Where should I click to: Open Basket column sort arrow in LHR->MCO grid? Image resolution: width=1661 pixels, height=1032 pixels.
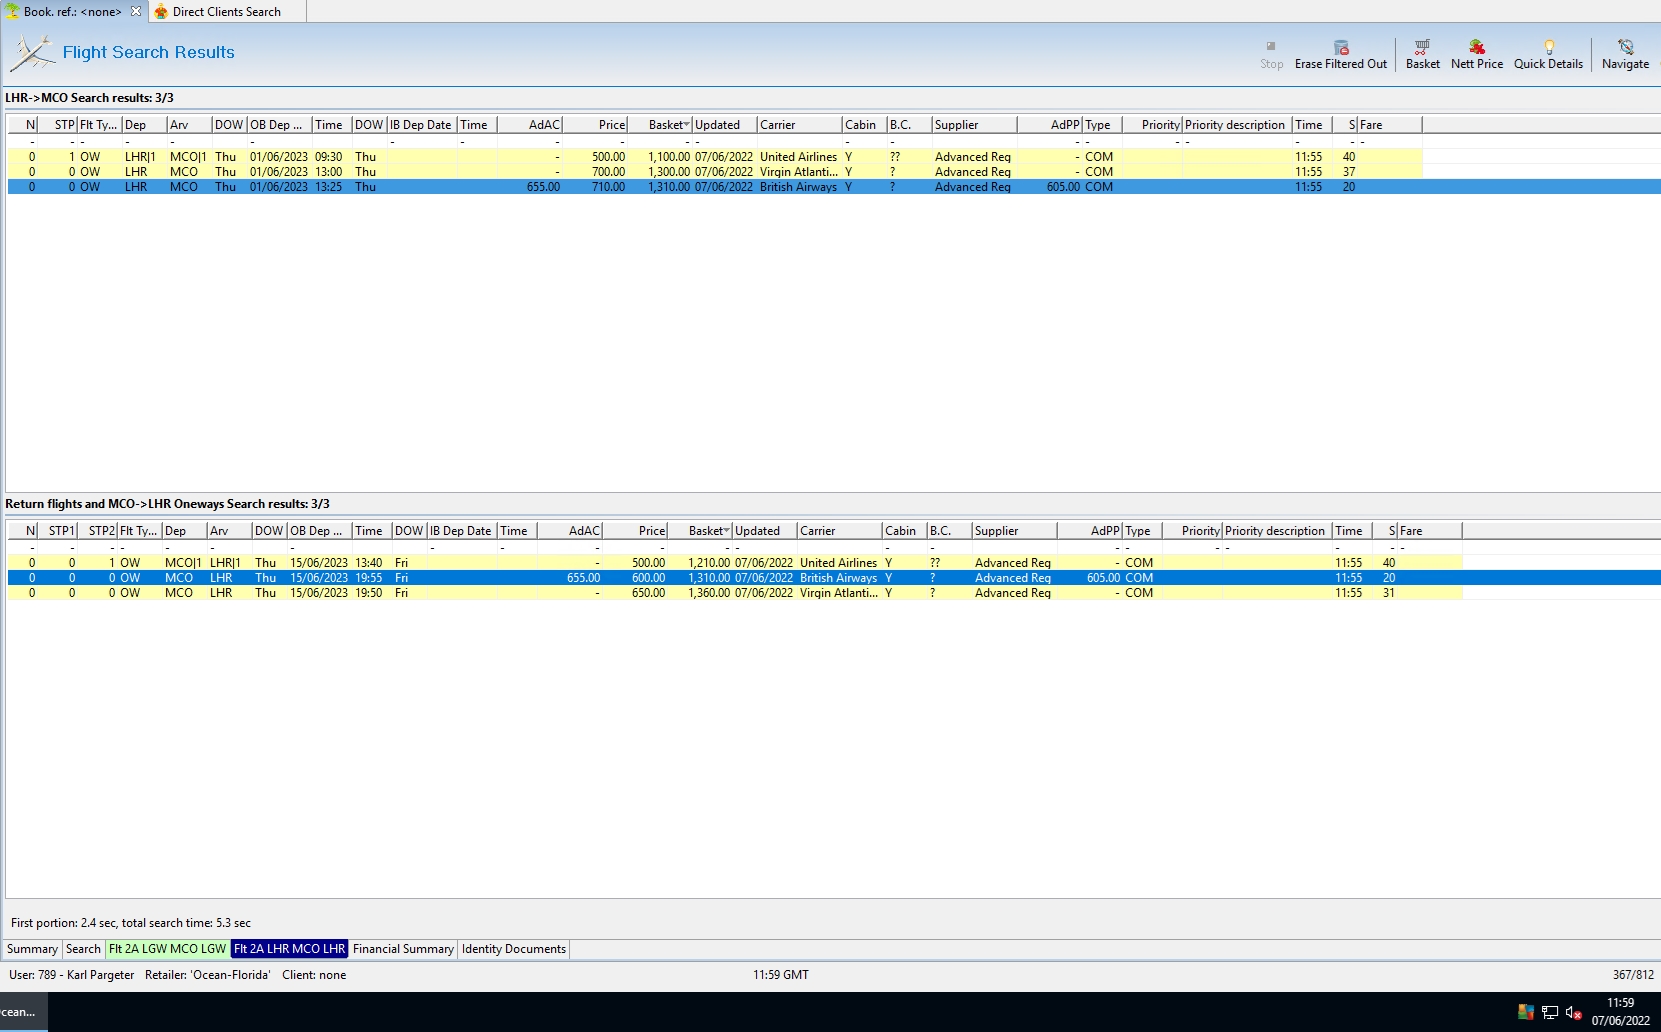pos(686,125)
